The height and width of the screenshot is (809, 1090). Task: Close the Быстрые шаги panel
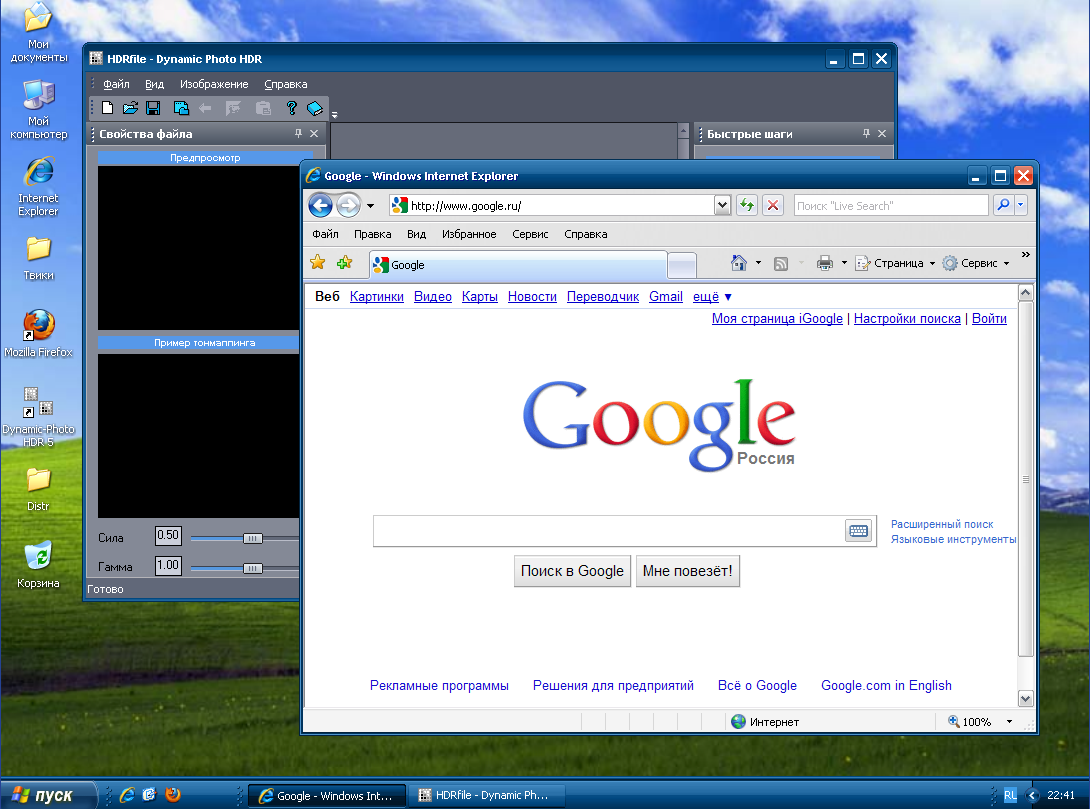[882, 133]
